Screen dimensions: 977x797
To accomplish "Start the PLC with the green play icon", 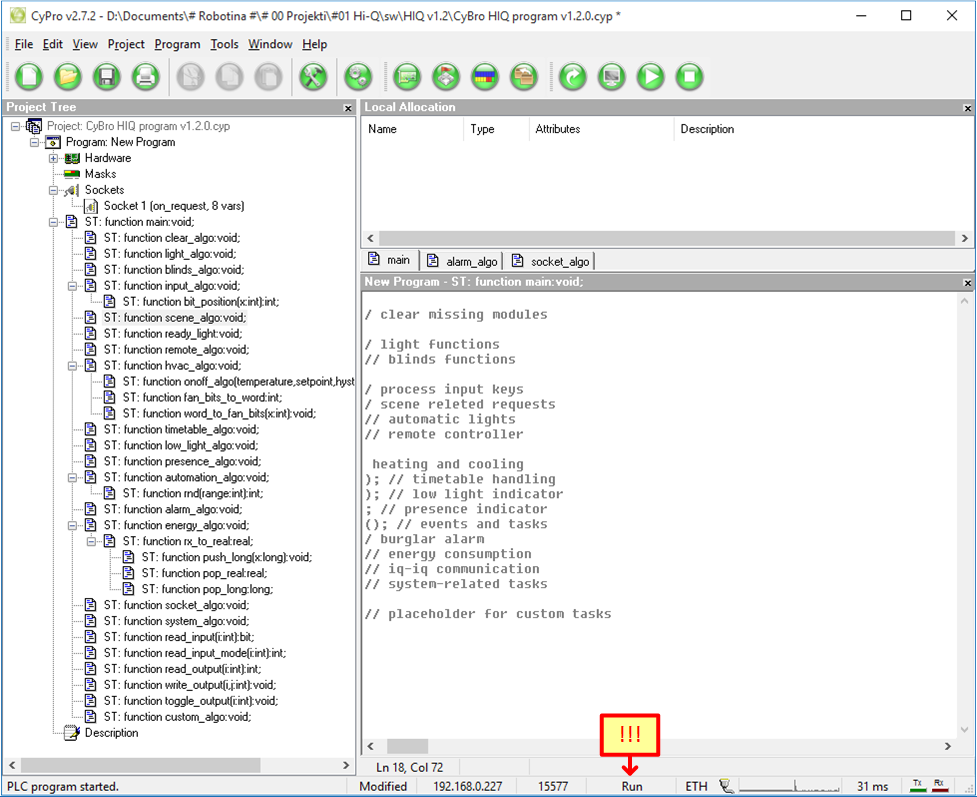I will click(x=650, y=76).
